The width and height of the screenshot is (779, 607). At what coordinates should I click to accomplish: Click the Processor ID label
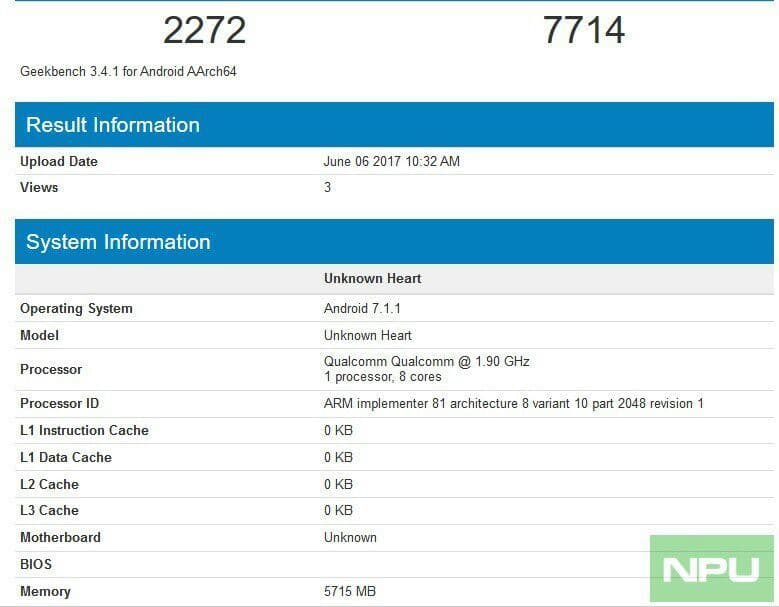[59, 403]
